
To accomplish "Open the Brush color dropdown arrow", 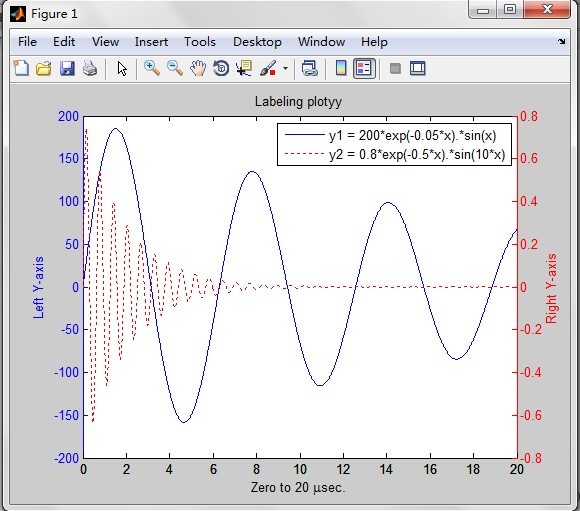I will pos(285,68).
